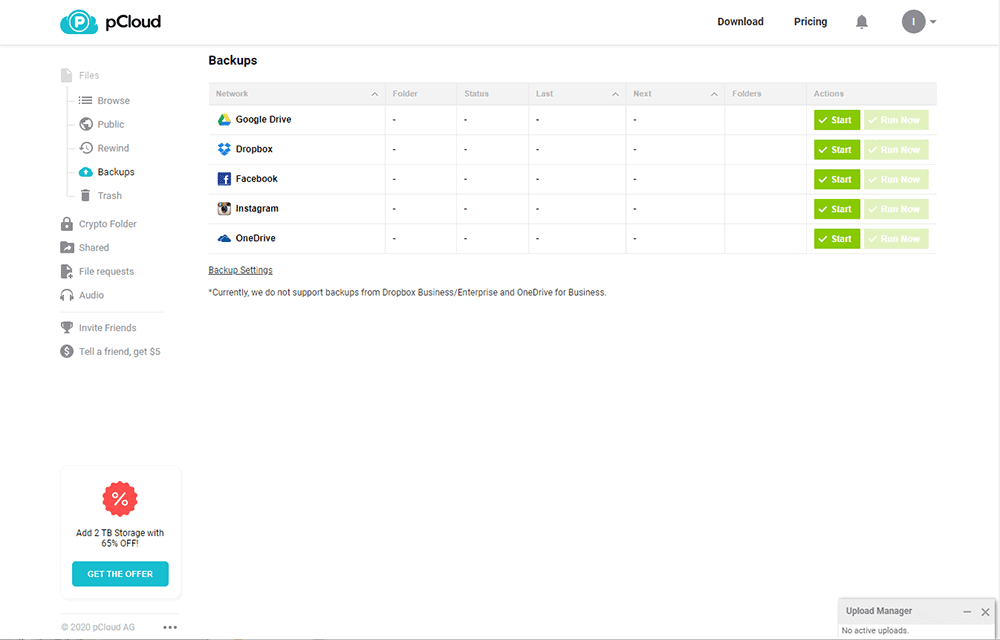Click the Google Drive icon
Screen dimensions: 1000x640
[x=225, y=120]
